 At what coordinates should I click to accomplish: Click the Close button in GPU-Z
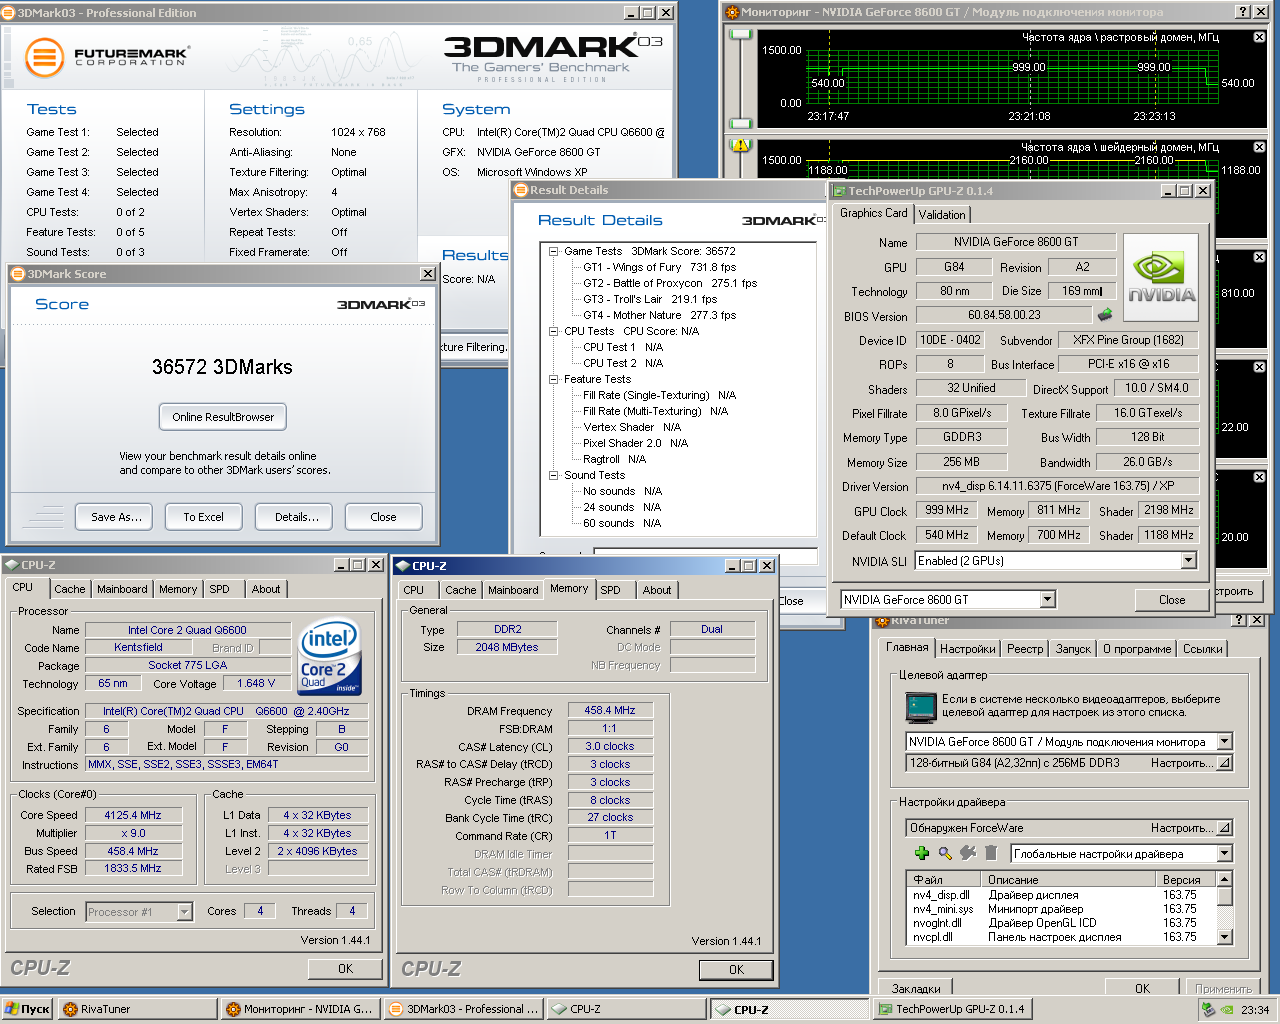click(x=1172, y=600)
